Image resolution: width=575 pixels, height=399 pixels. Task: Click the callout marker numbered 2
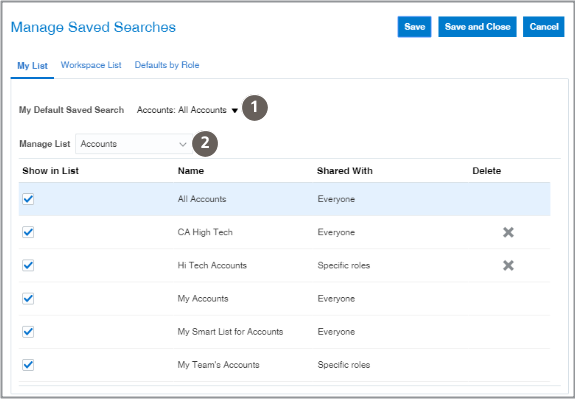tap(205, 143)
